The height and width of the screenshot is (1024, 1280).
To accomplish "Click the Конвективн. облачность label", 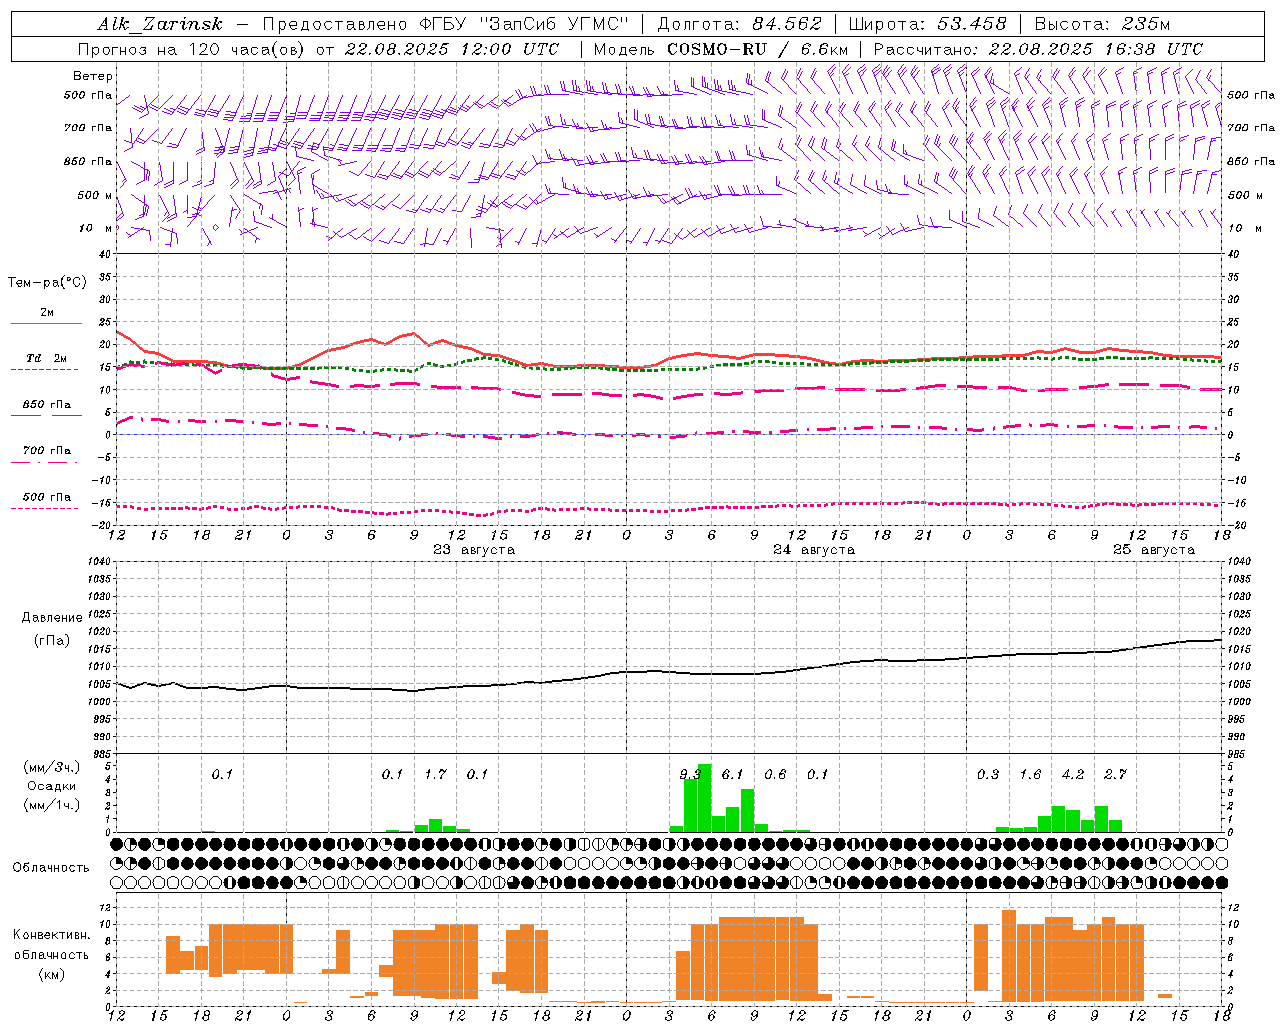I will 51,945.
